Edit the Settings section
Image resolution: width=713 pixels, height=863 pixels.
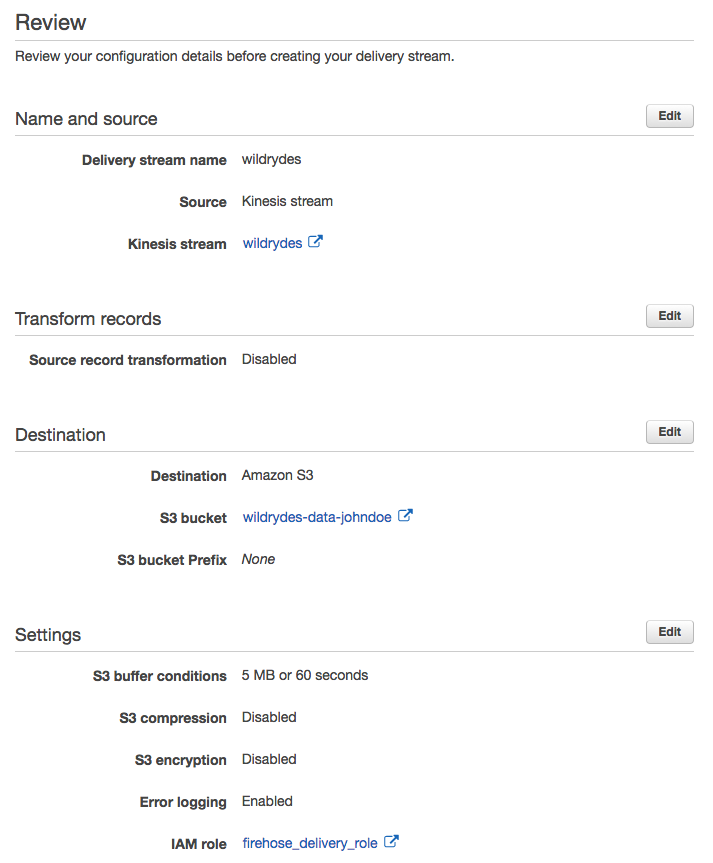[670, 631]
